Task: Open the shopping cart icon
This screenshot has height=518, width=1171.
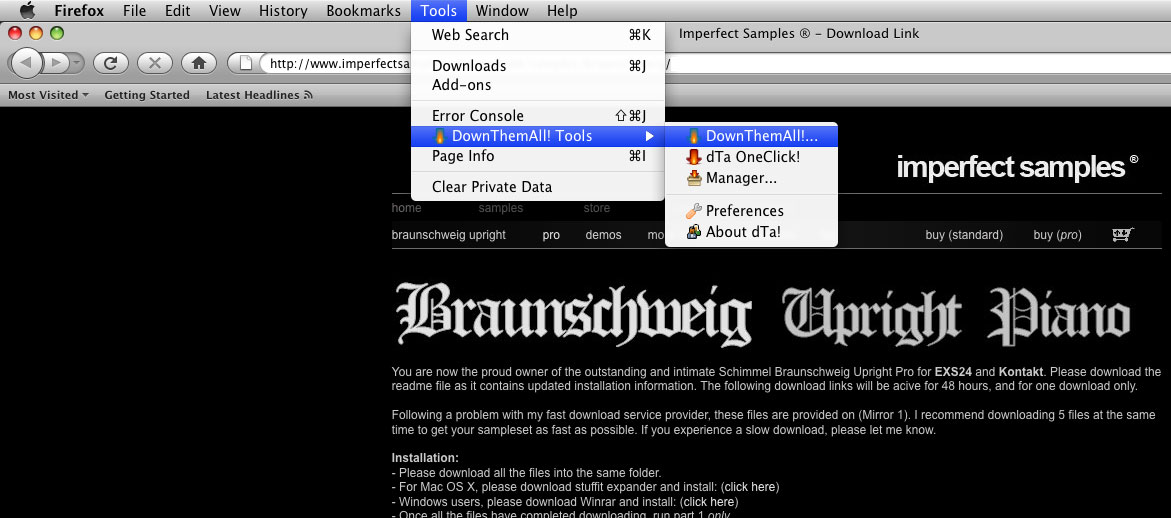Action: (x=1122, y=234)
